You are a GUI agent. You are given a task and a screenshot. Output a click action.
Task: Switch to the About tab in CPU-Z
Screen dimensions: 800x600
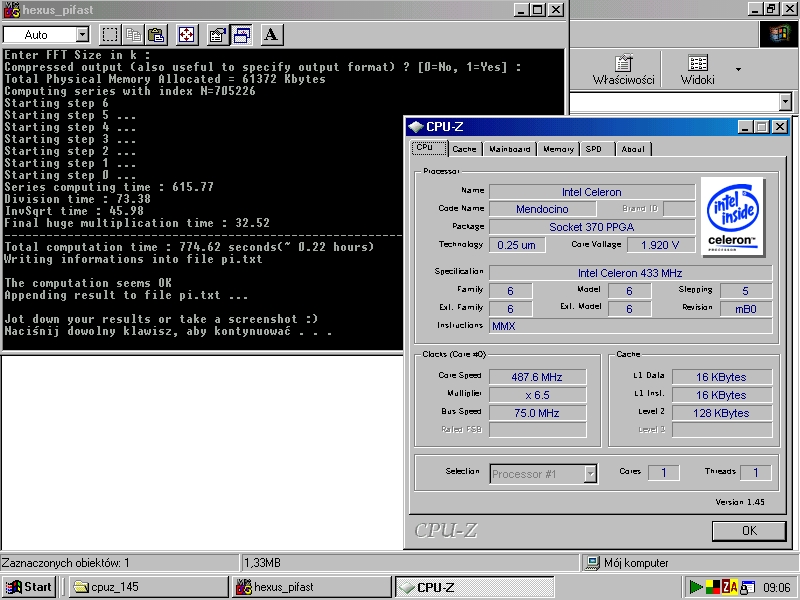pyautogui.click(x=633, y=149)
